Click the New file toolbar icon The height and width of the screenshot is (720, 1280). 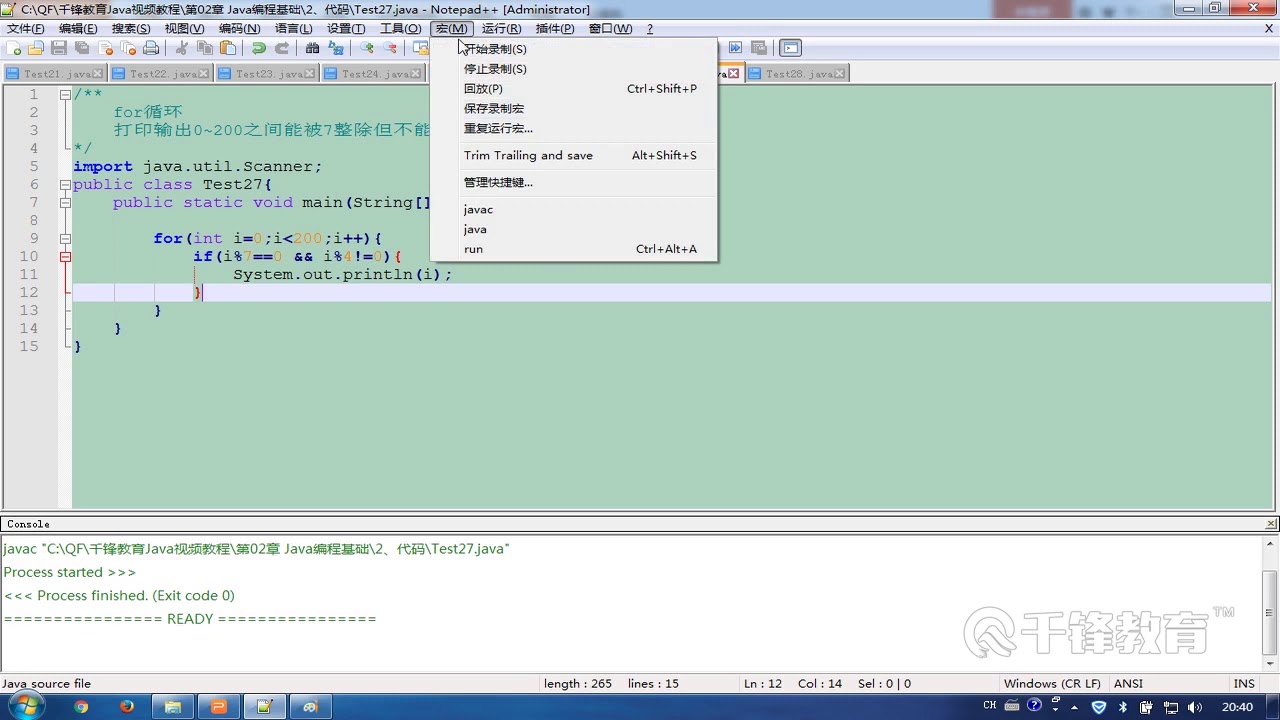tap(14, 48)
